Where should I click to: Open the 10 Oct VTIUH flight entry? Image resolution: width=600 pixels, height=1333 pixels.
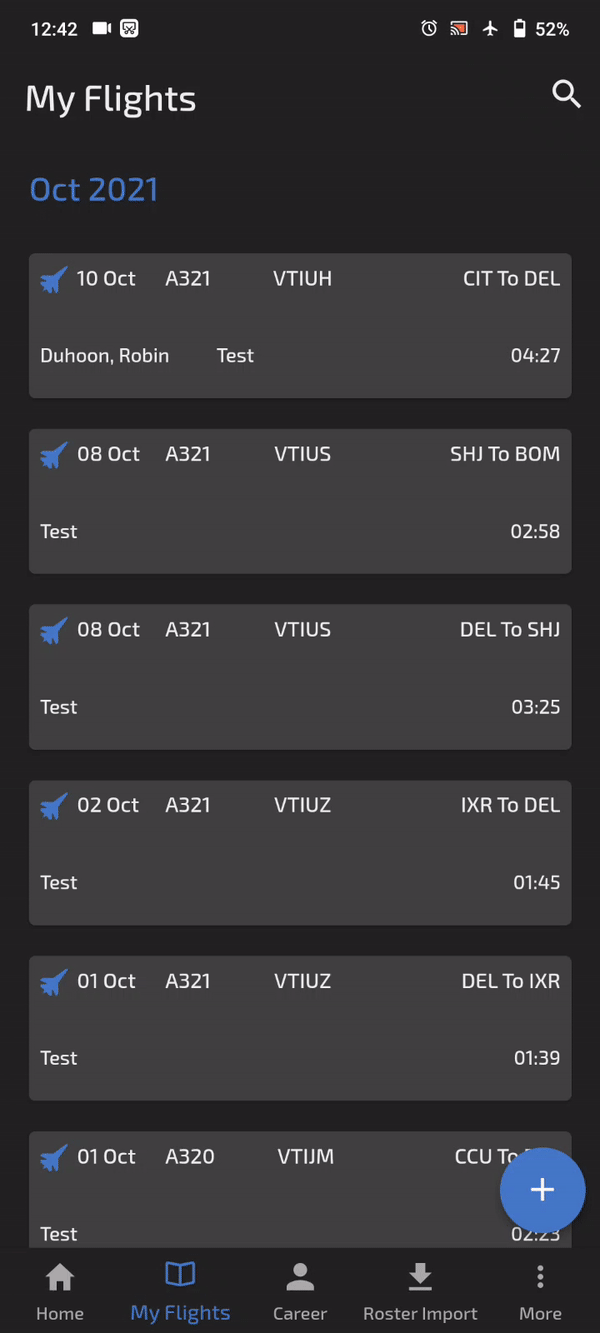(300, 325)
